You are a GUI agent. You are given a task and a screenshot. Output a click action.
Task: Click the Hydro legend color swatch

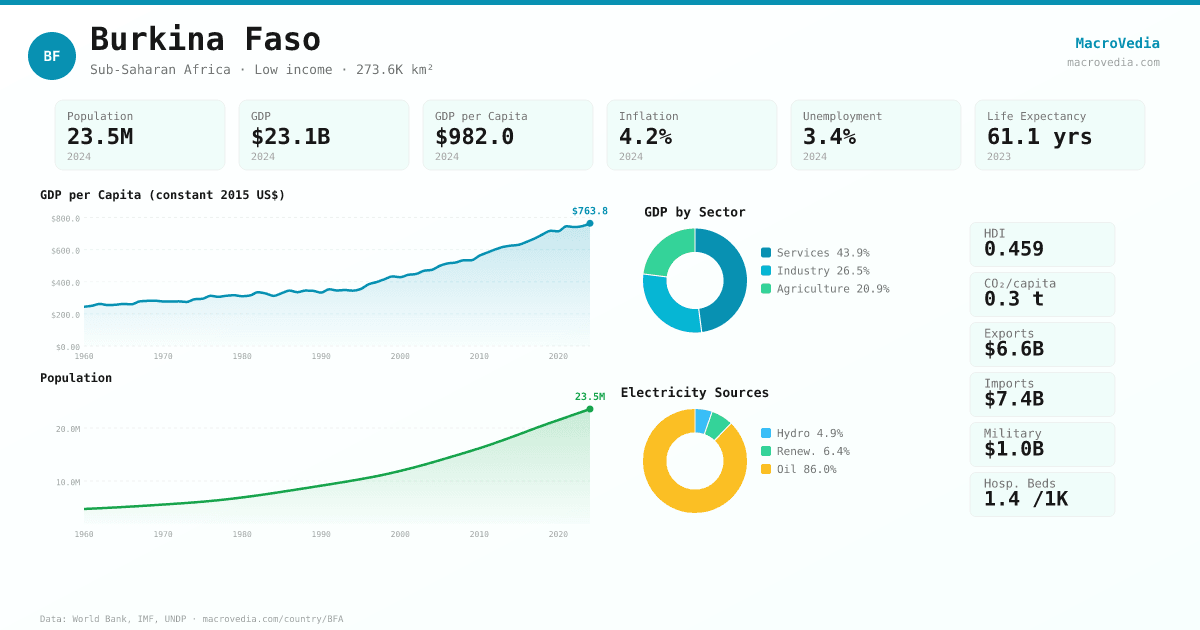point(766,433)
